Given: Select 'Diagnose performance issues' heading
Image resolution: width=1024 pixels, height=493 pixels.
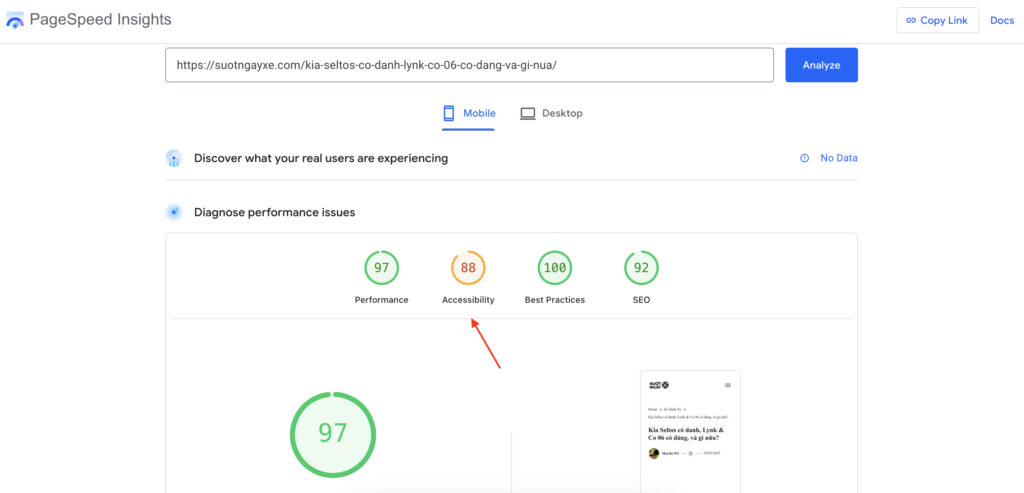Looking at the screenshot, I should tap(274, 212).
